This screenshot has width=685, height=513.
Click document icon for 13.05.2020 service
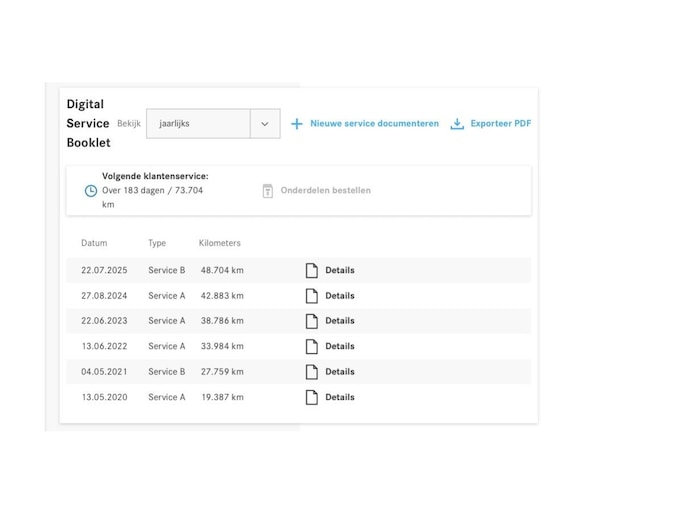pyautogui.click(x=311, y=397)
